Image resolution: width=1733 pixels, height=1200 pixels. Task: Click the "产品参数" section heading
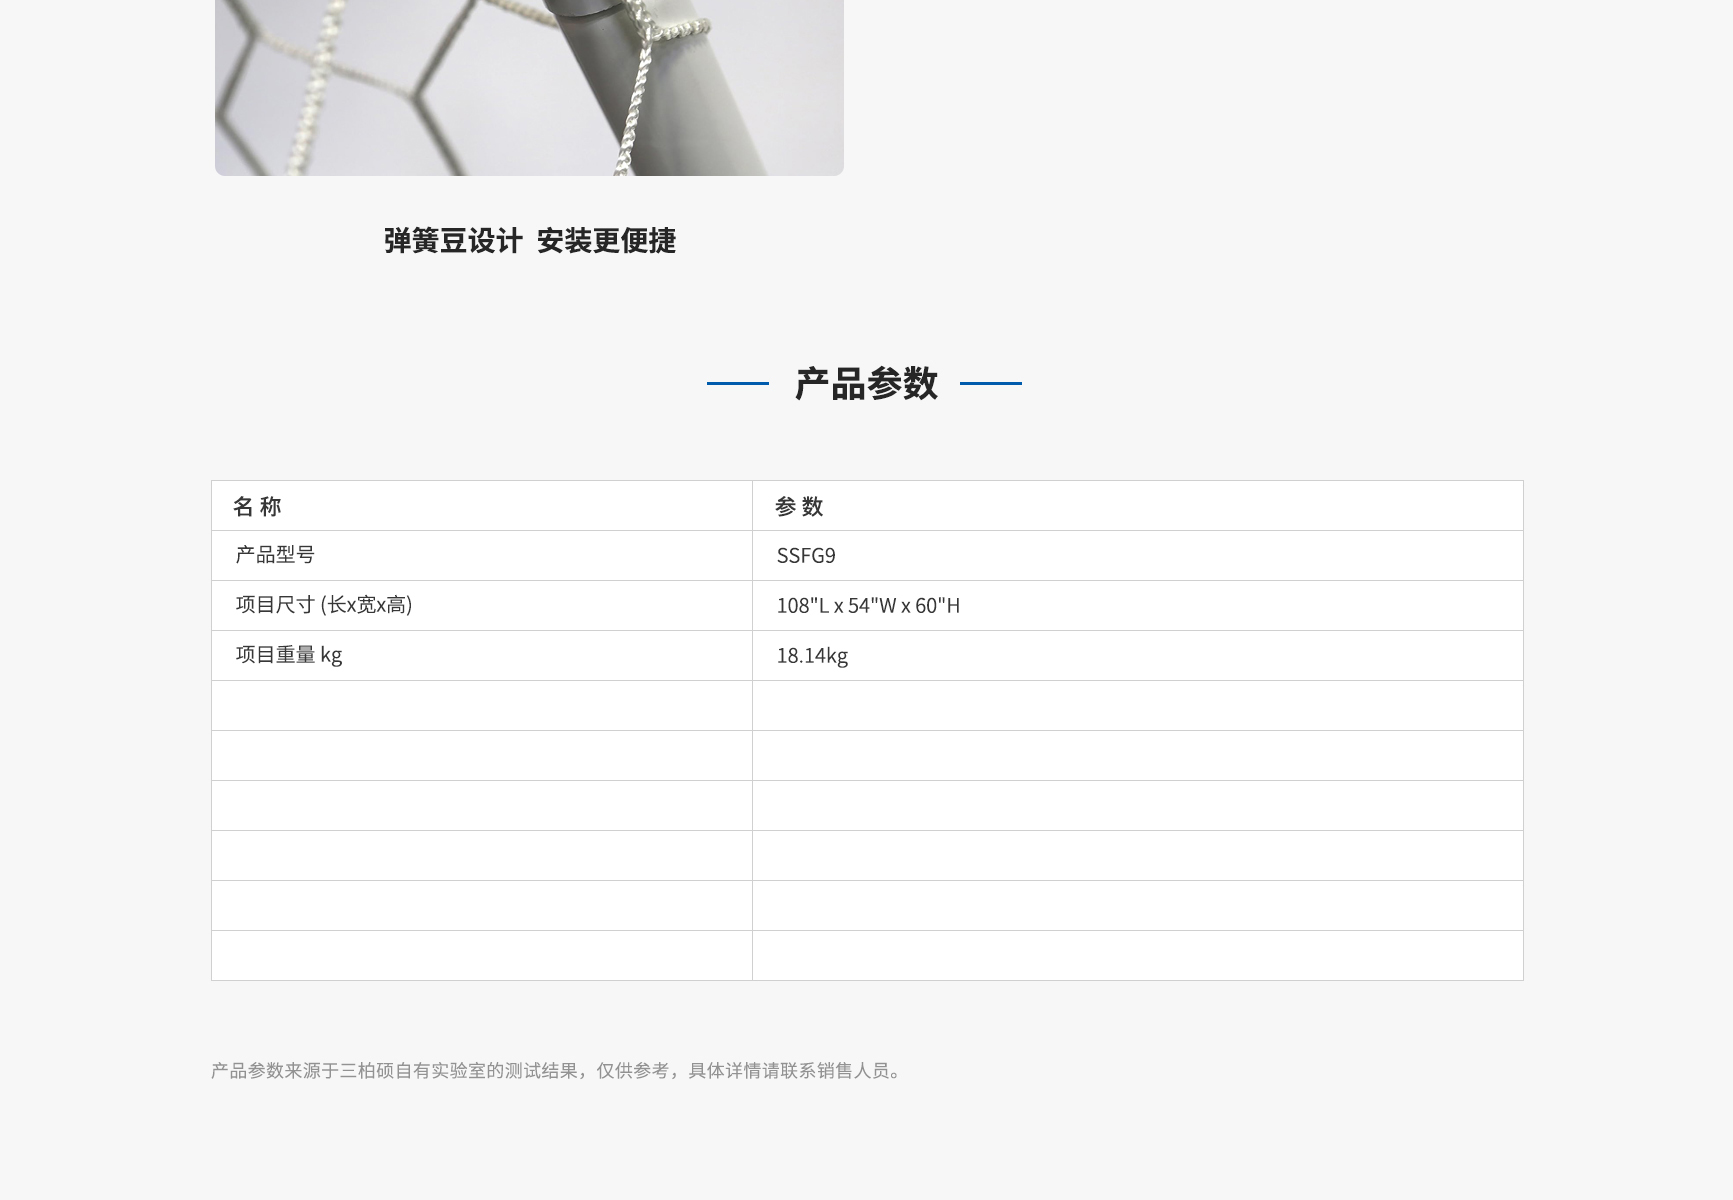pyautogui.click(x=866, y=384)
